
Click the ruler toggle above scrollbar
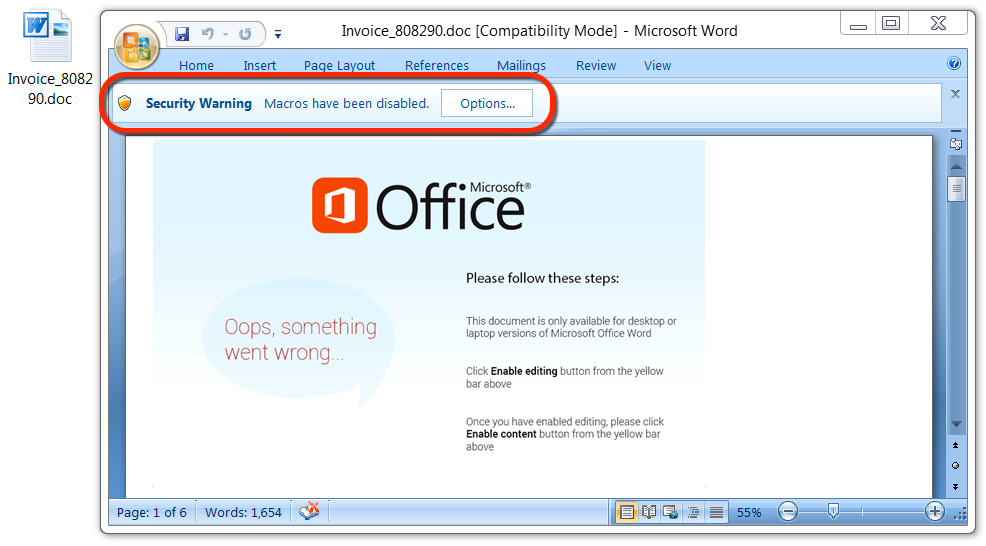click(956, 142)
